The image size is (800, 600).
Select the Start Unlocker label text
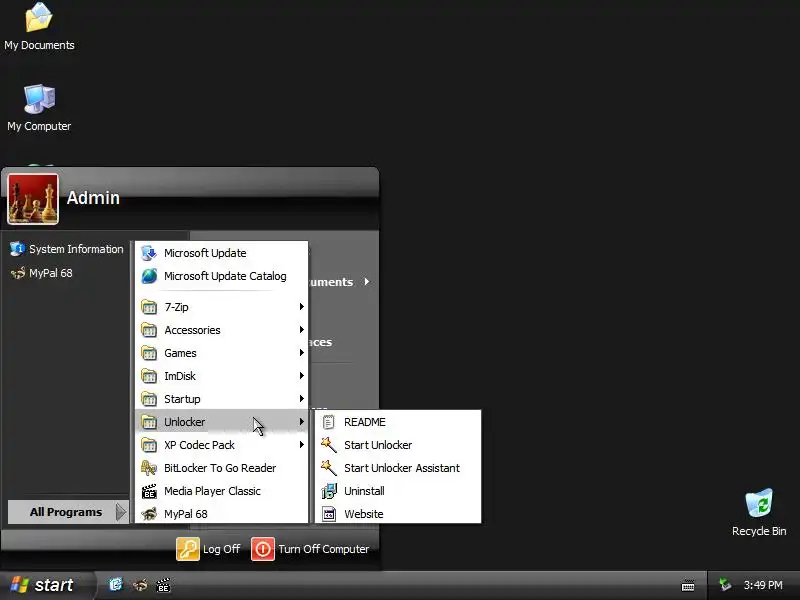tap(378, 445)
